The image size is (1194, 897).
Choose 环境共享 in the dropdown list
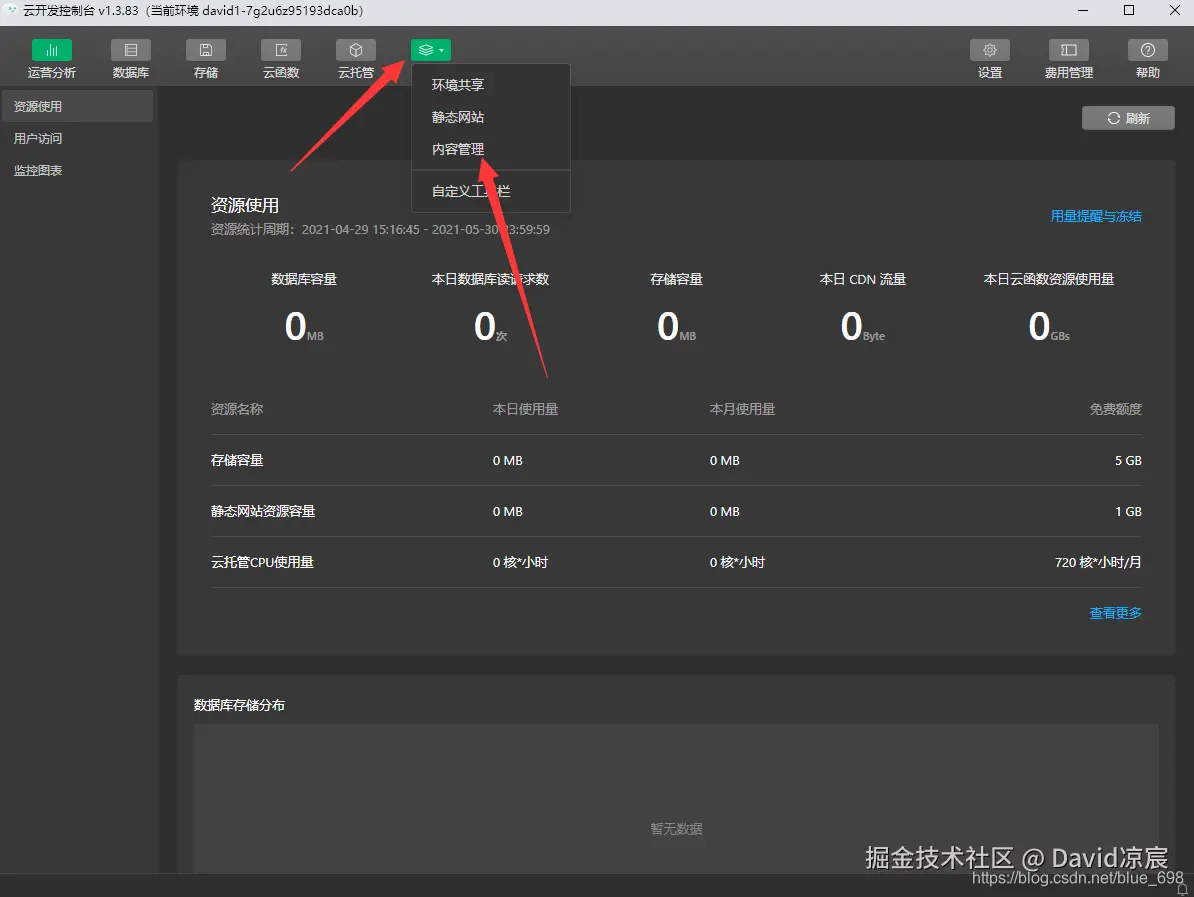pos(457,84)
